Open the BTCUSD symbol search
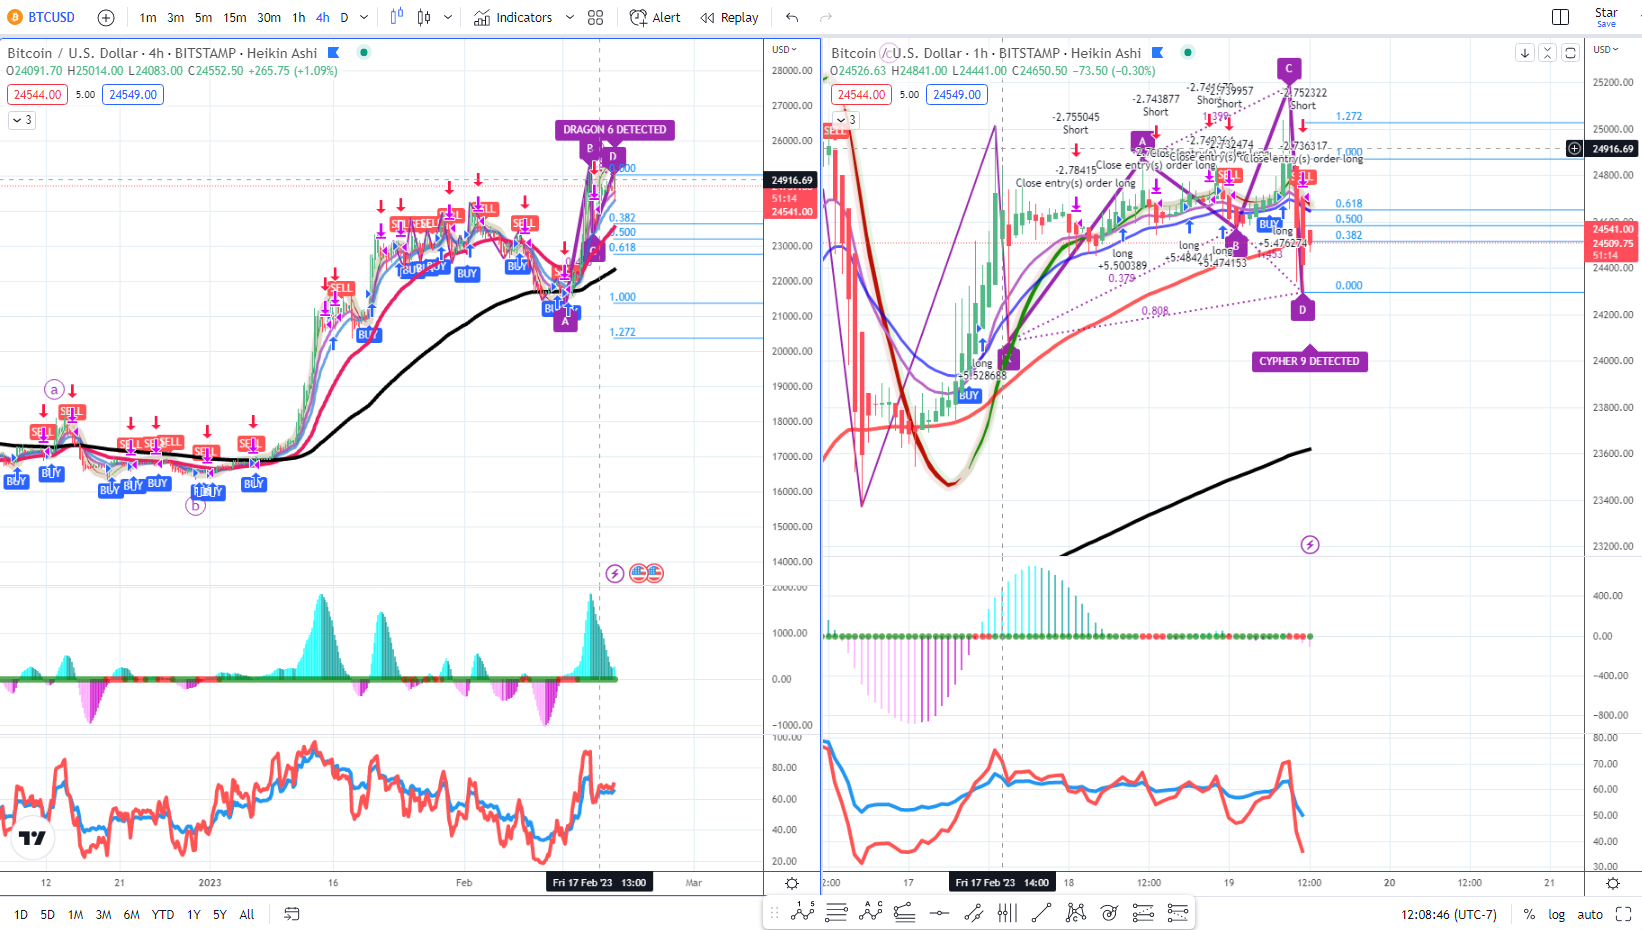This screenshot has height=930, width=1642. (x=41, y=17)
